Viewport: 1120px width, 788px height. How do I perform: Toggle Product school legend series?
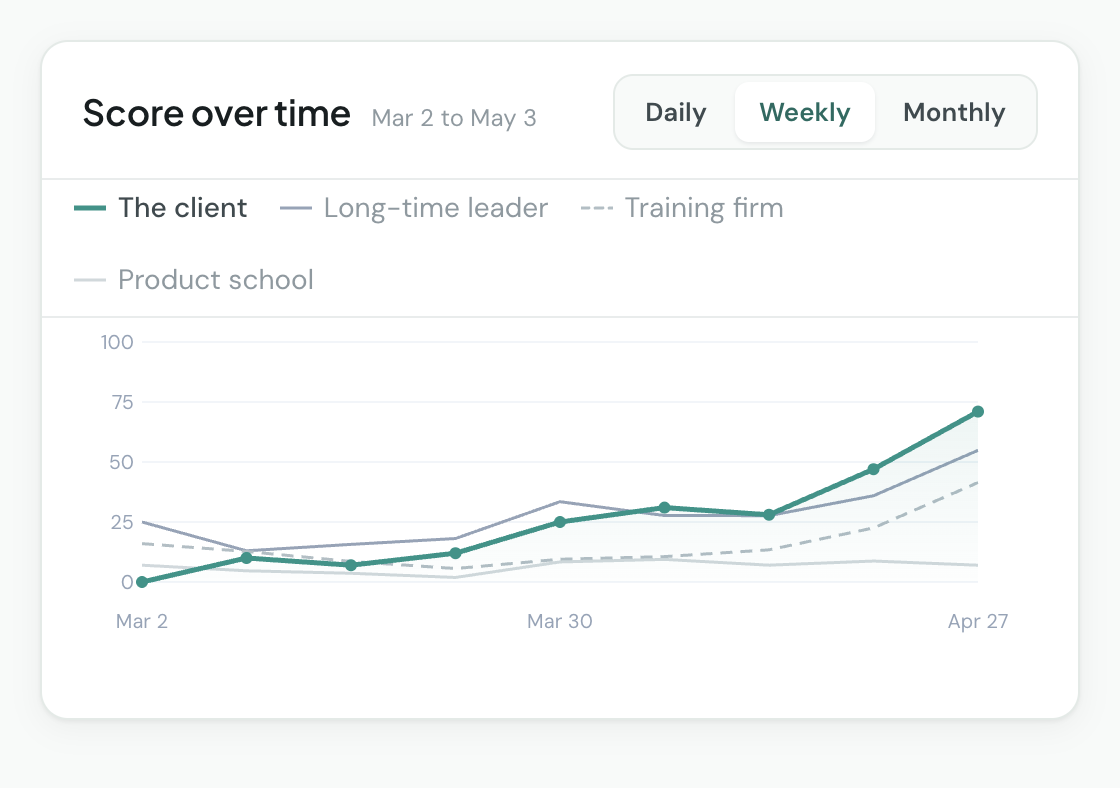pos(194,279)
